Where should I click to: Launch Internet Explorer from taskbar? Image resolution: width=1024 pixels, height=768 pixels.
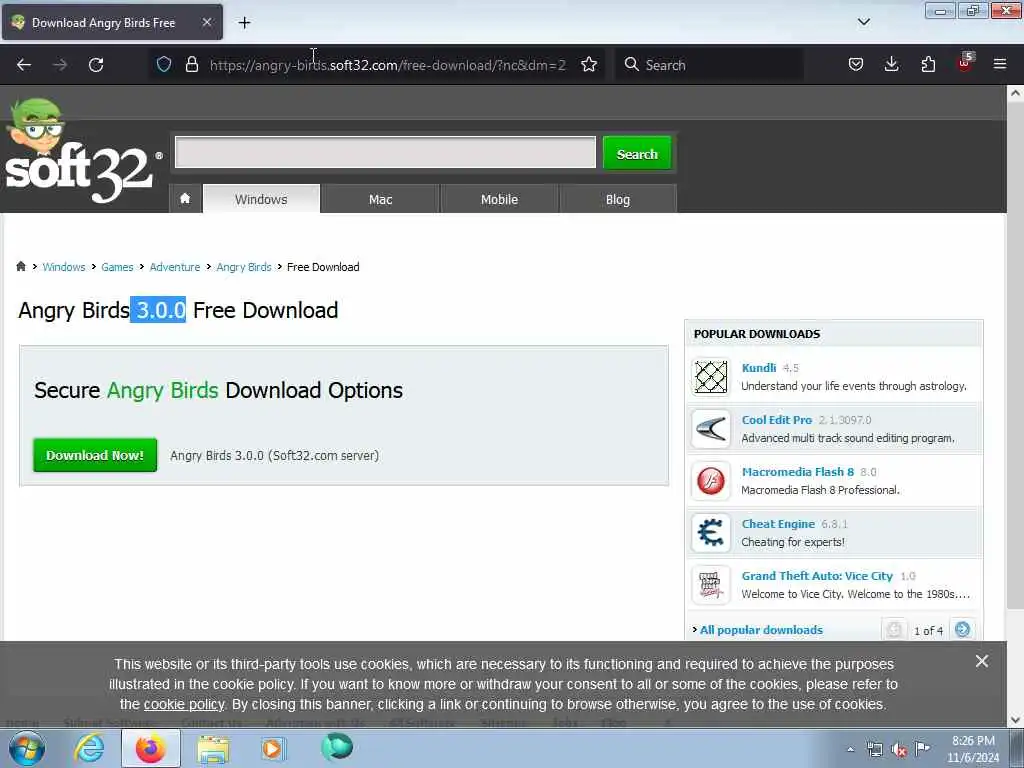pos(89,748)
